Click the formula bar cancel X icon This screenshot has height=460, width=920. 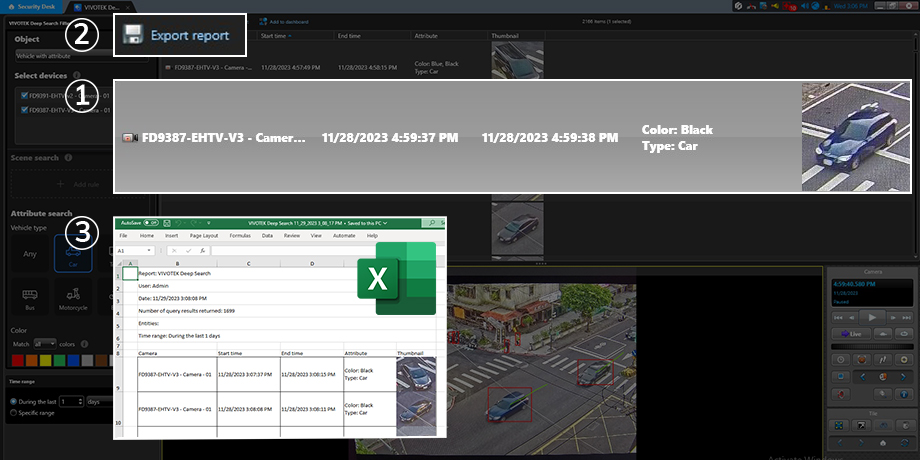(x=174, y=251)
